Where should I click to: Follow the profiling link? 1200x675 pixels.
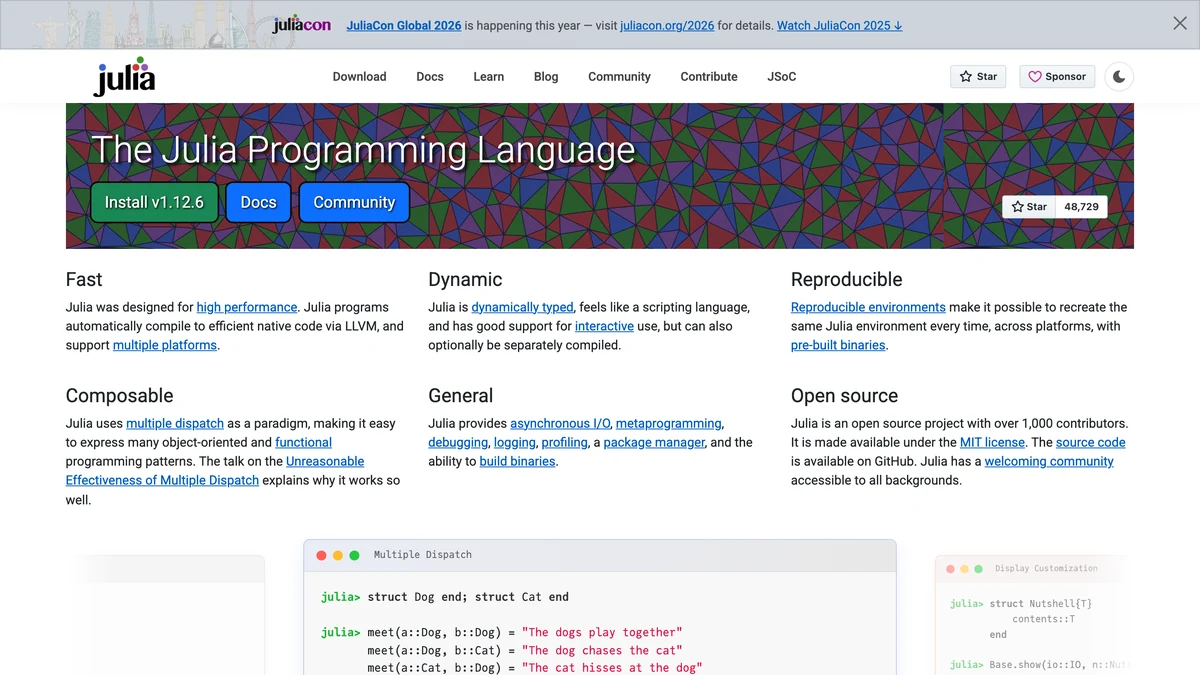[x=565, y=442]
